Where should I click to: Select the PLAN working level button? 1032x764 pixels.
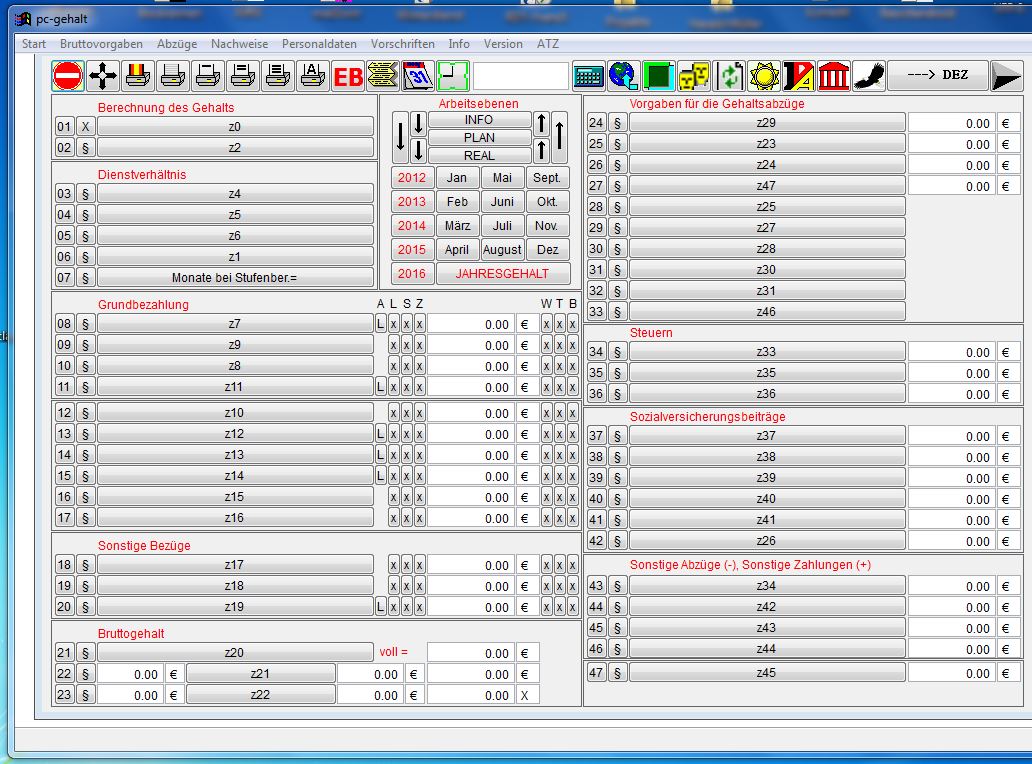click(x=479, y=138)
